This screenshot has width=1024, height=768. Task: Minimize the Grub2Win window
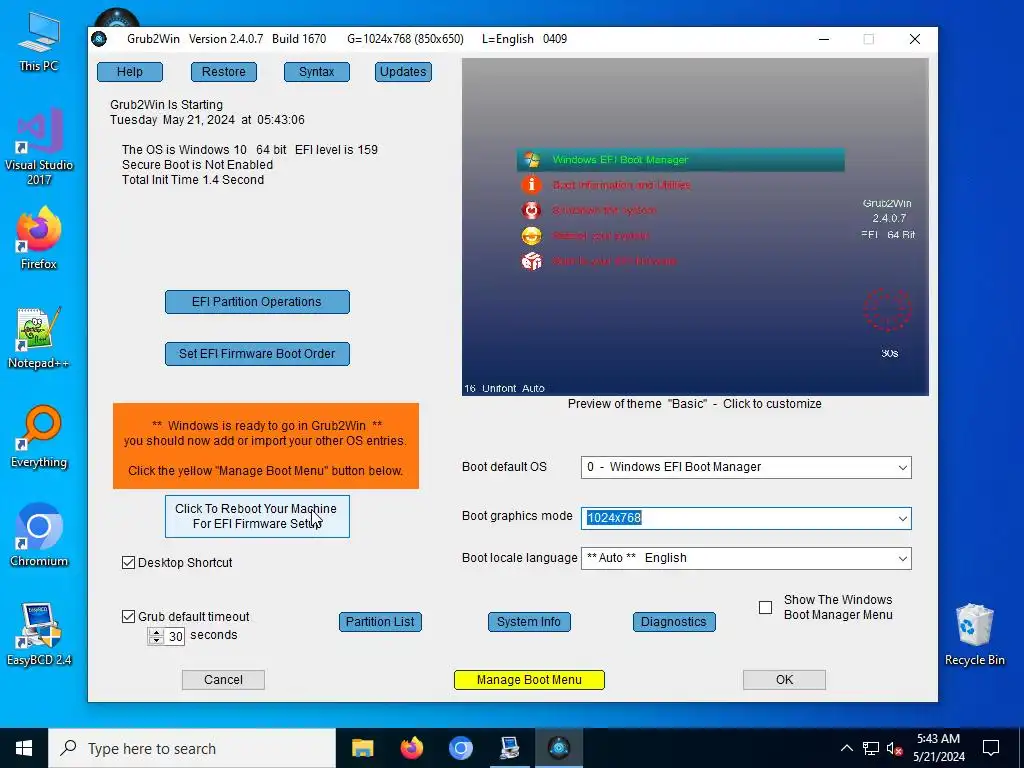pos(824,39)
